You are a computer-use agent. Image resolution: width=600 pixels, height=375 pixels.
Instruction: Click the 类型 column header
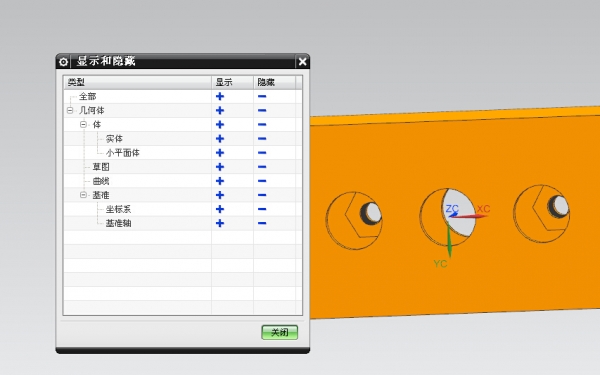click(138, 82)
